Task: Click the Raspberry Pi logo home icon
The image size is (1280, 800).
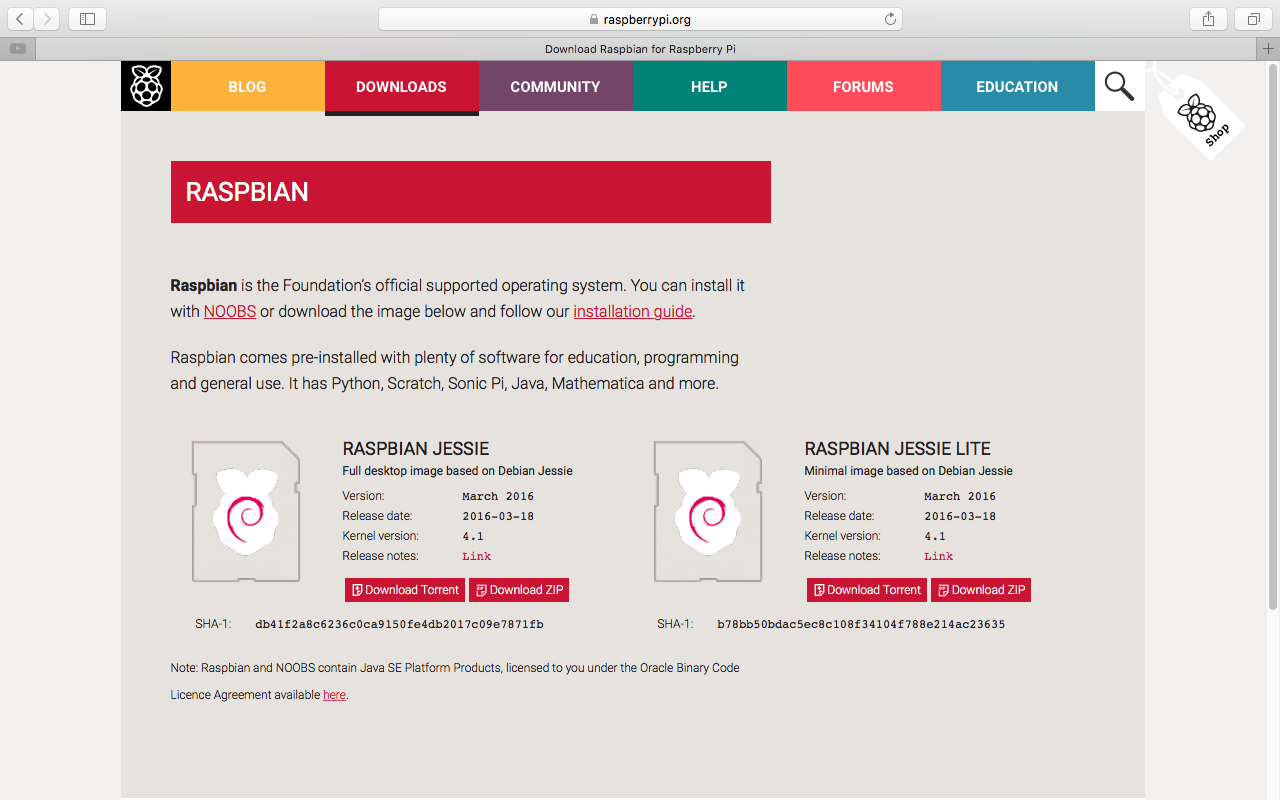Action: (146, 86)
